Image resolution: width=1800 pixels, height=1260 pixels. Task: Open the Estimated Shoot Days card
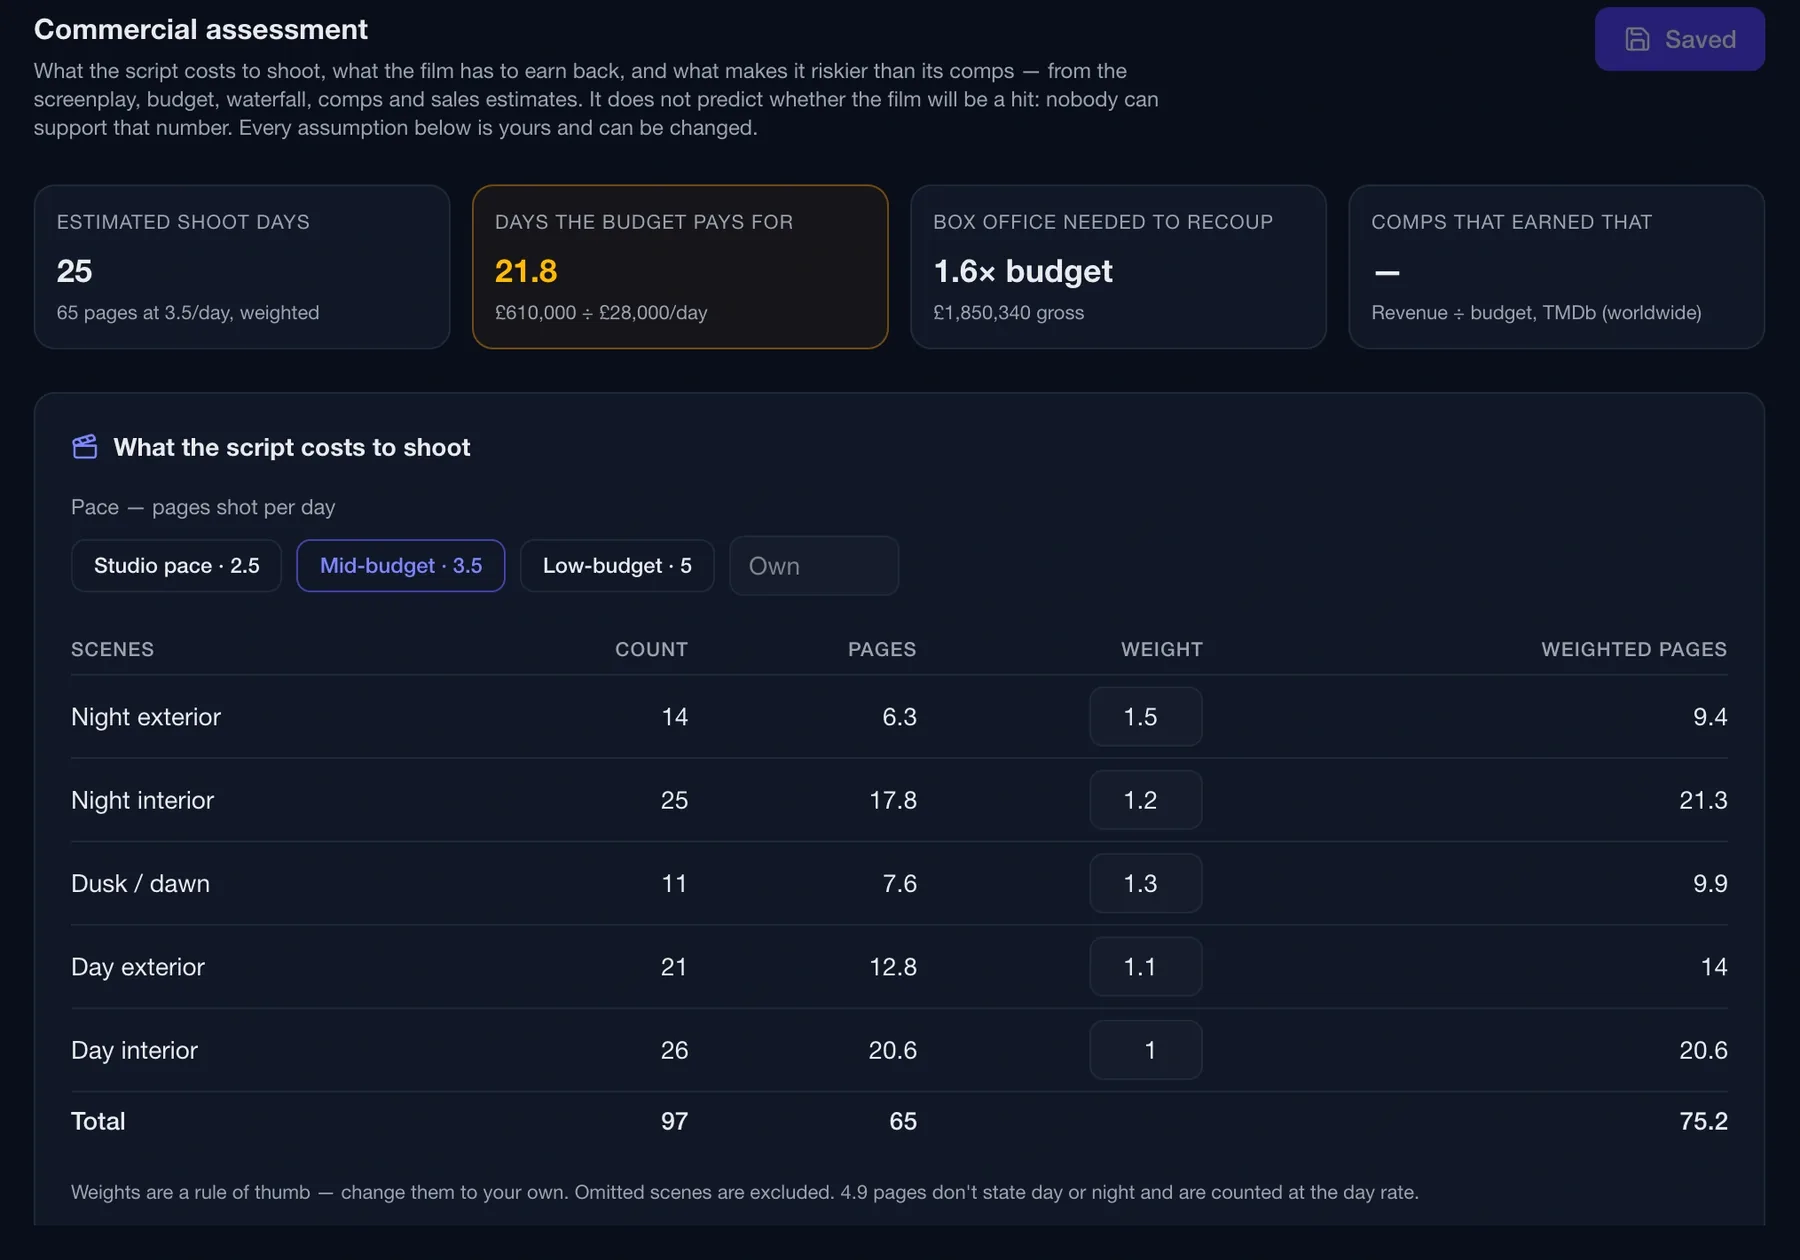242,267
